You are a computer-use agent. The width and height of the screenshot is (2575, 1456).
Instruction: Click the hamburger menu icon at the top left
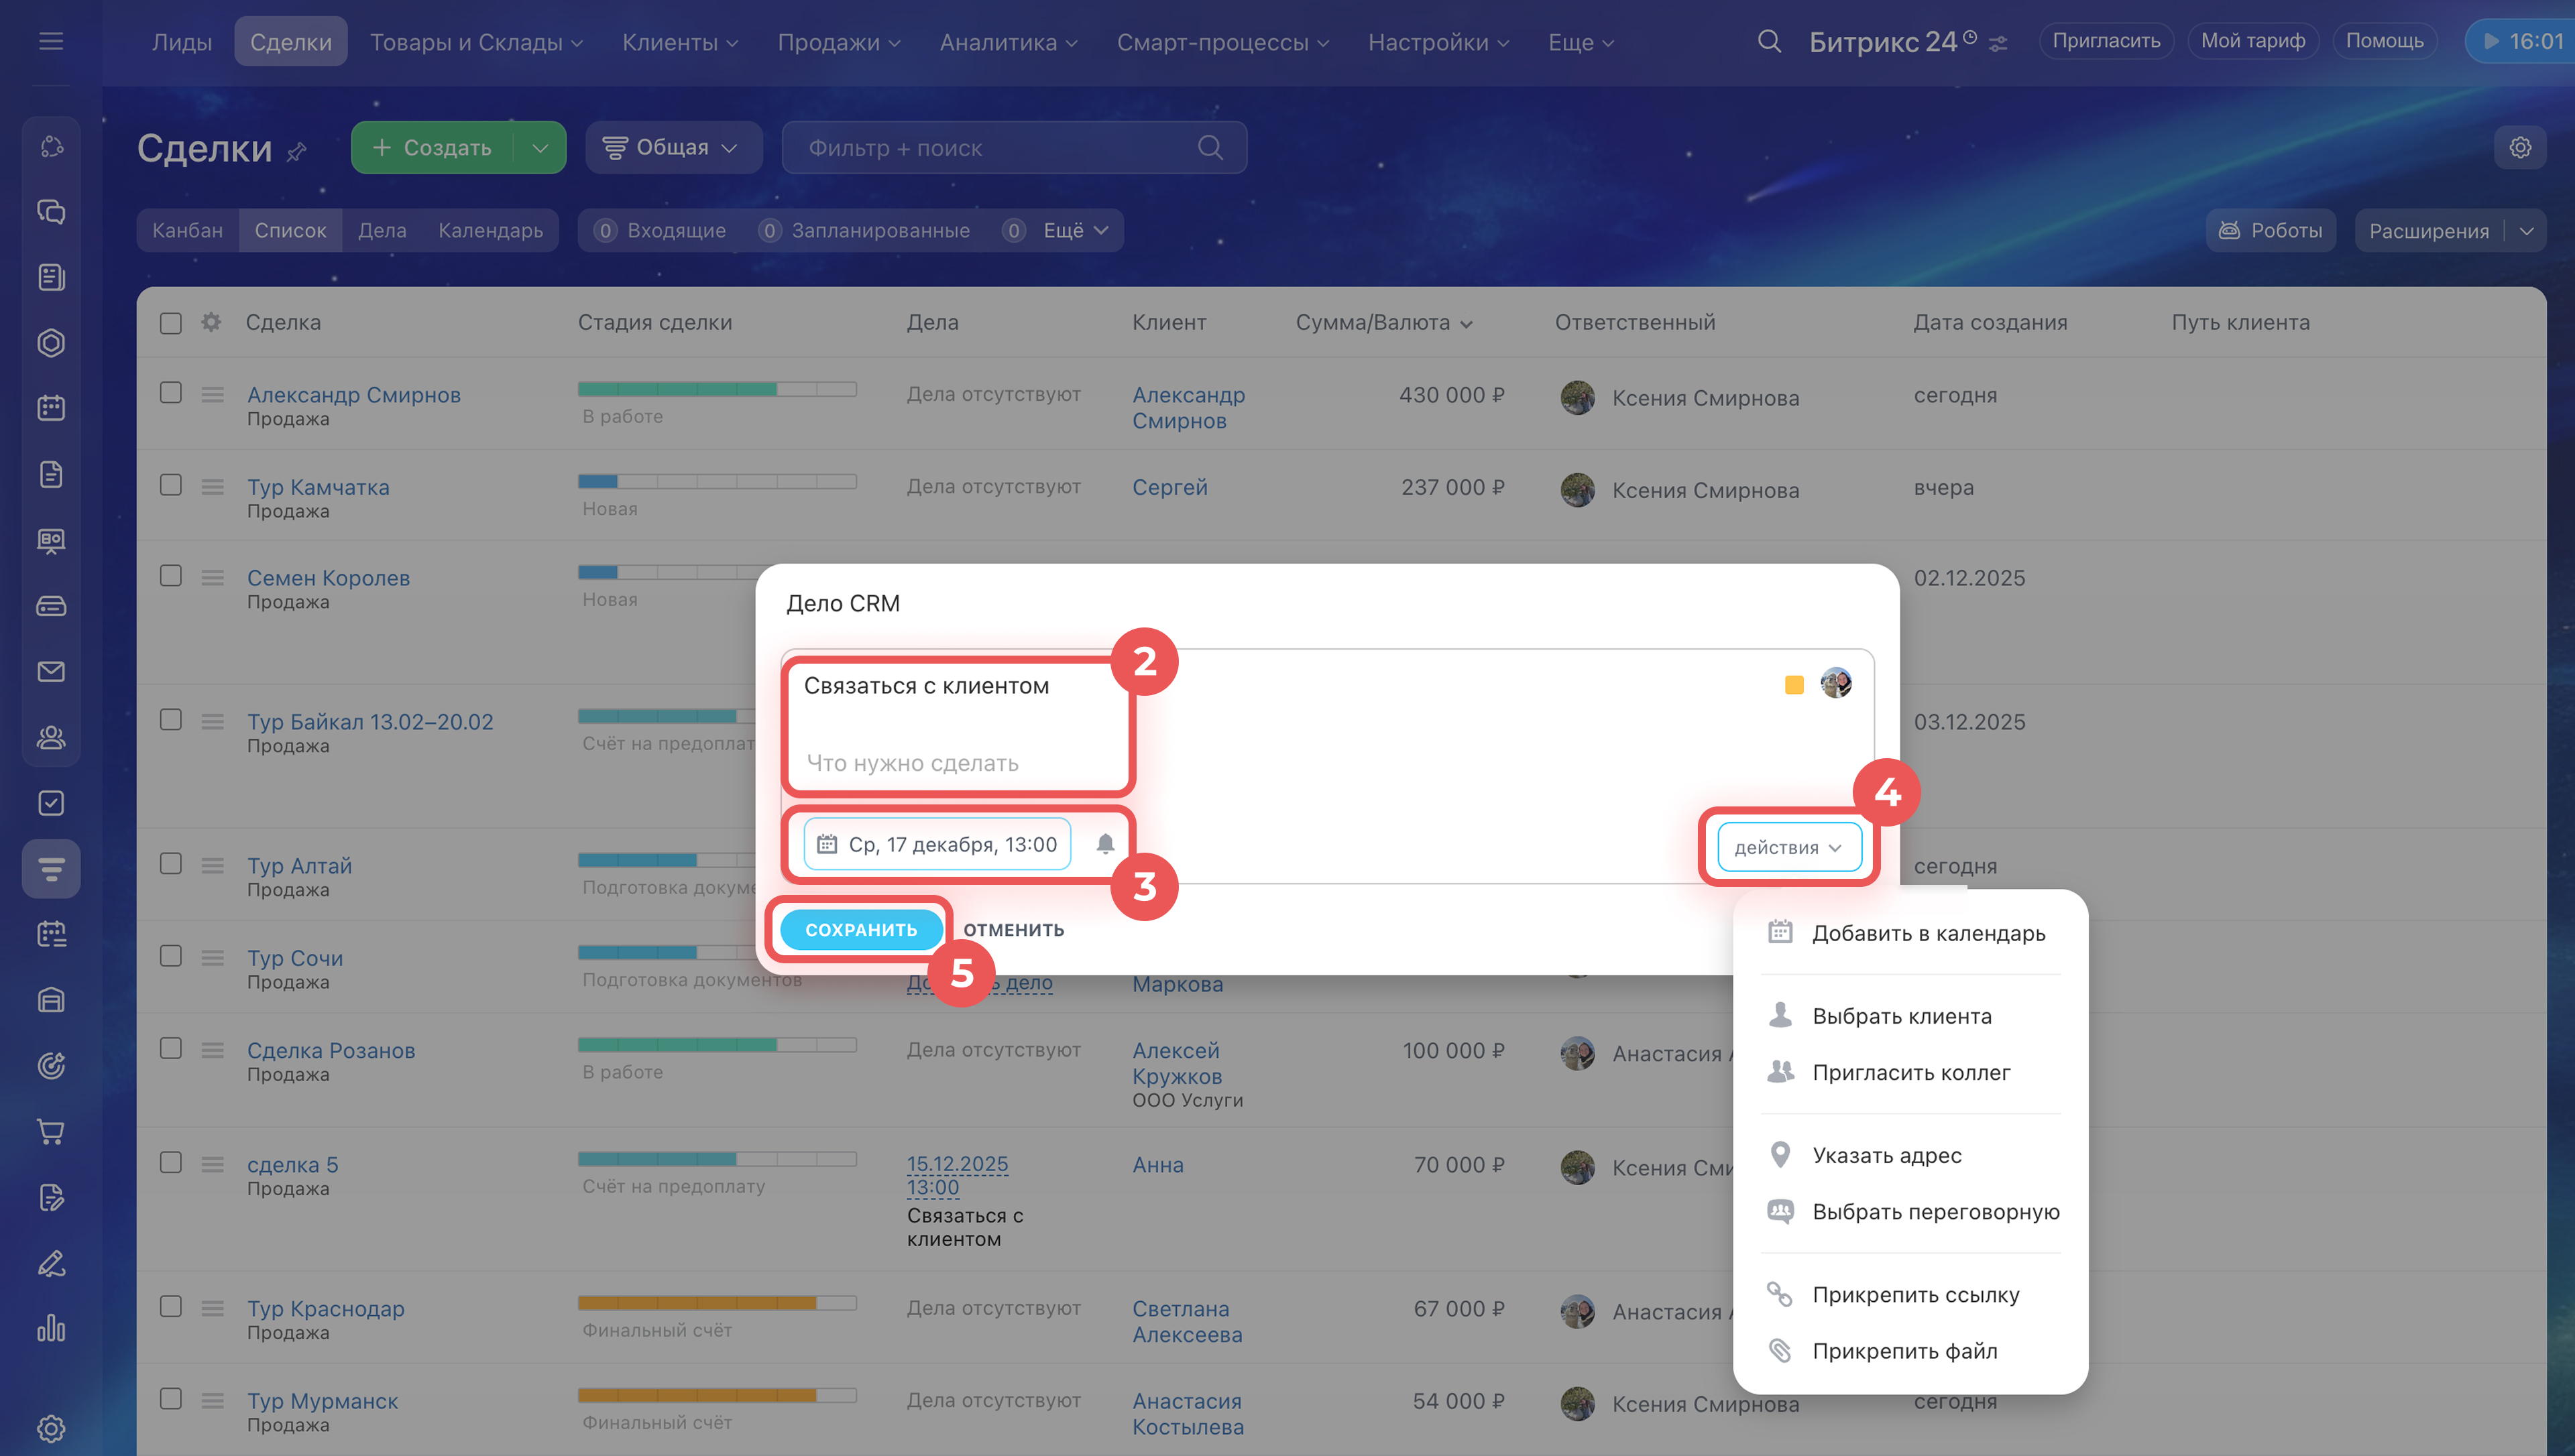(51, 41)
